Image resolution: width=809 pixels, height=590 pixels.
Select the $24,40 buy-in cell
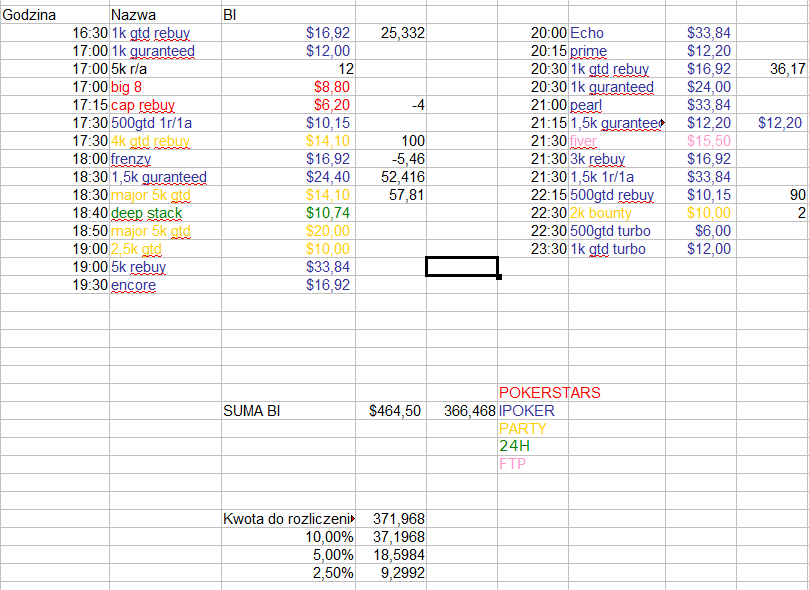pyautogui.click(x=288, y=177)
